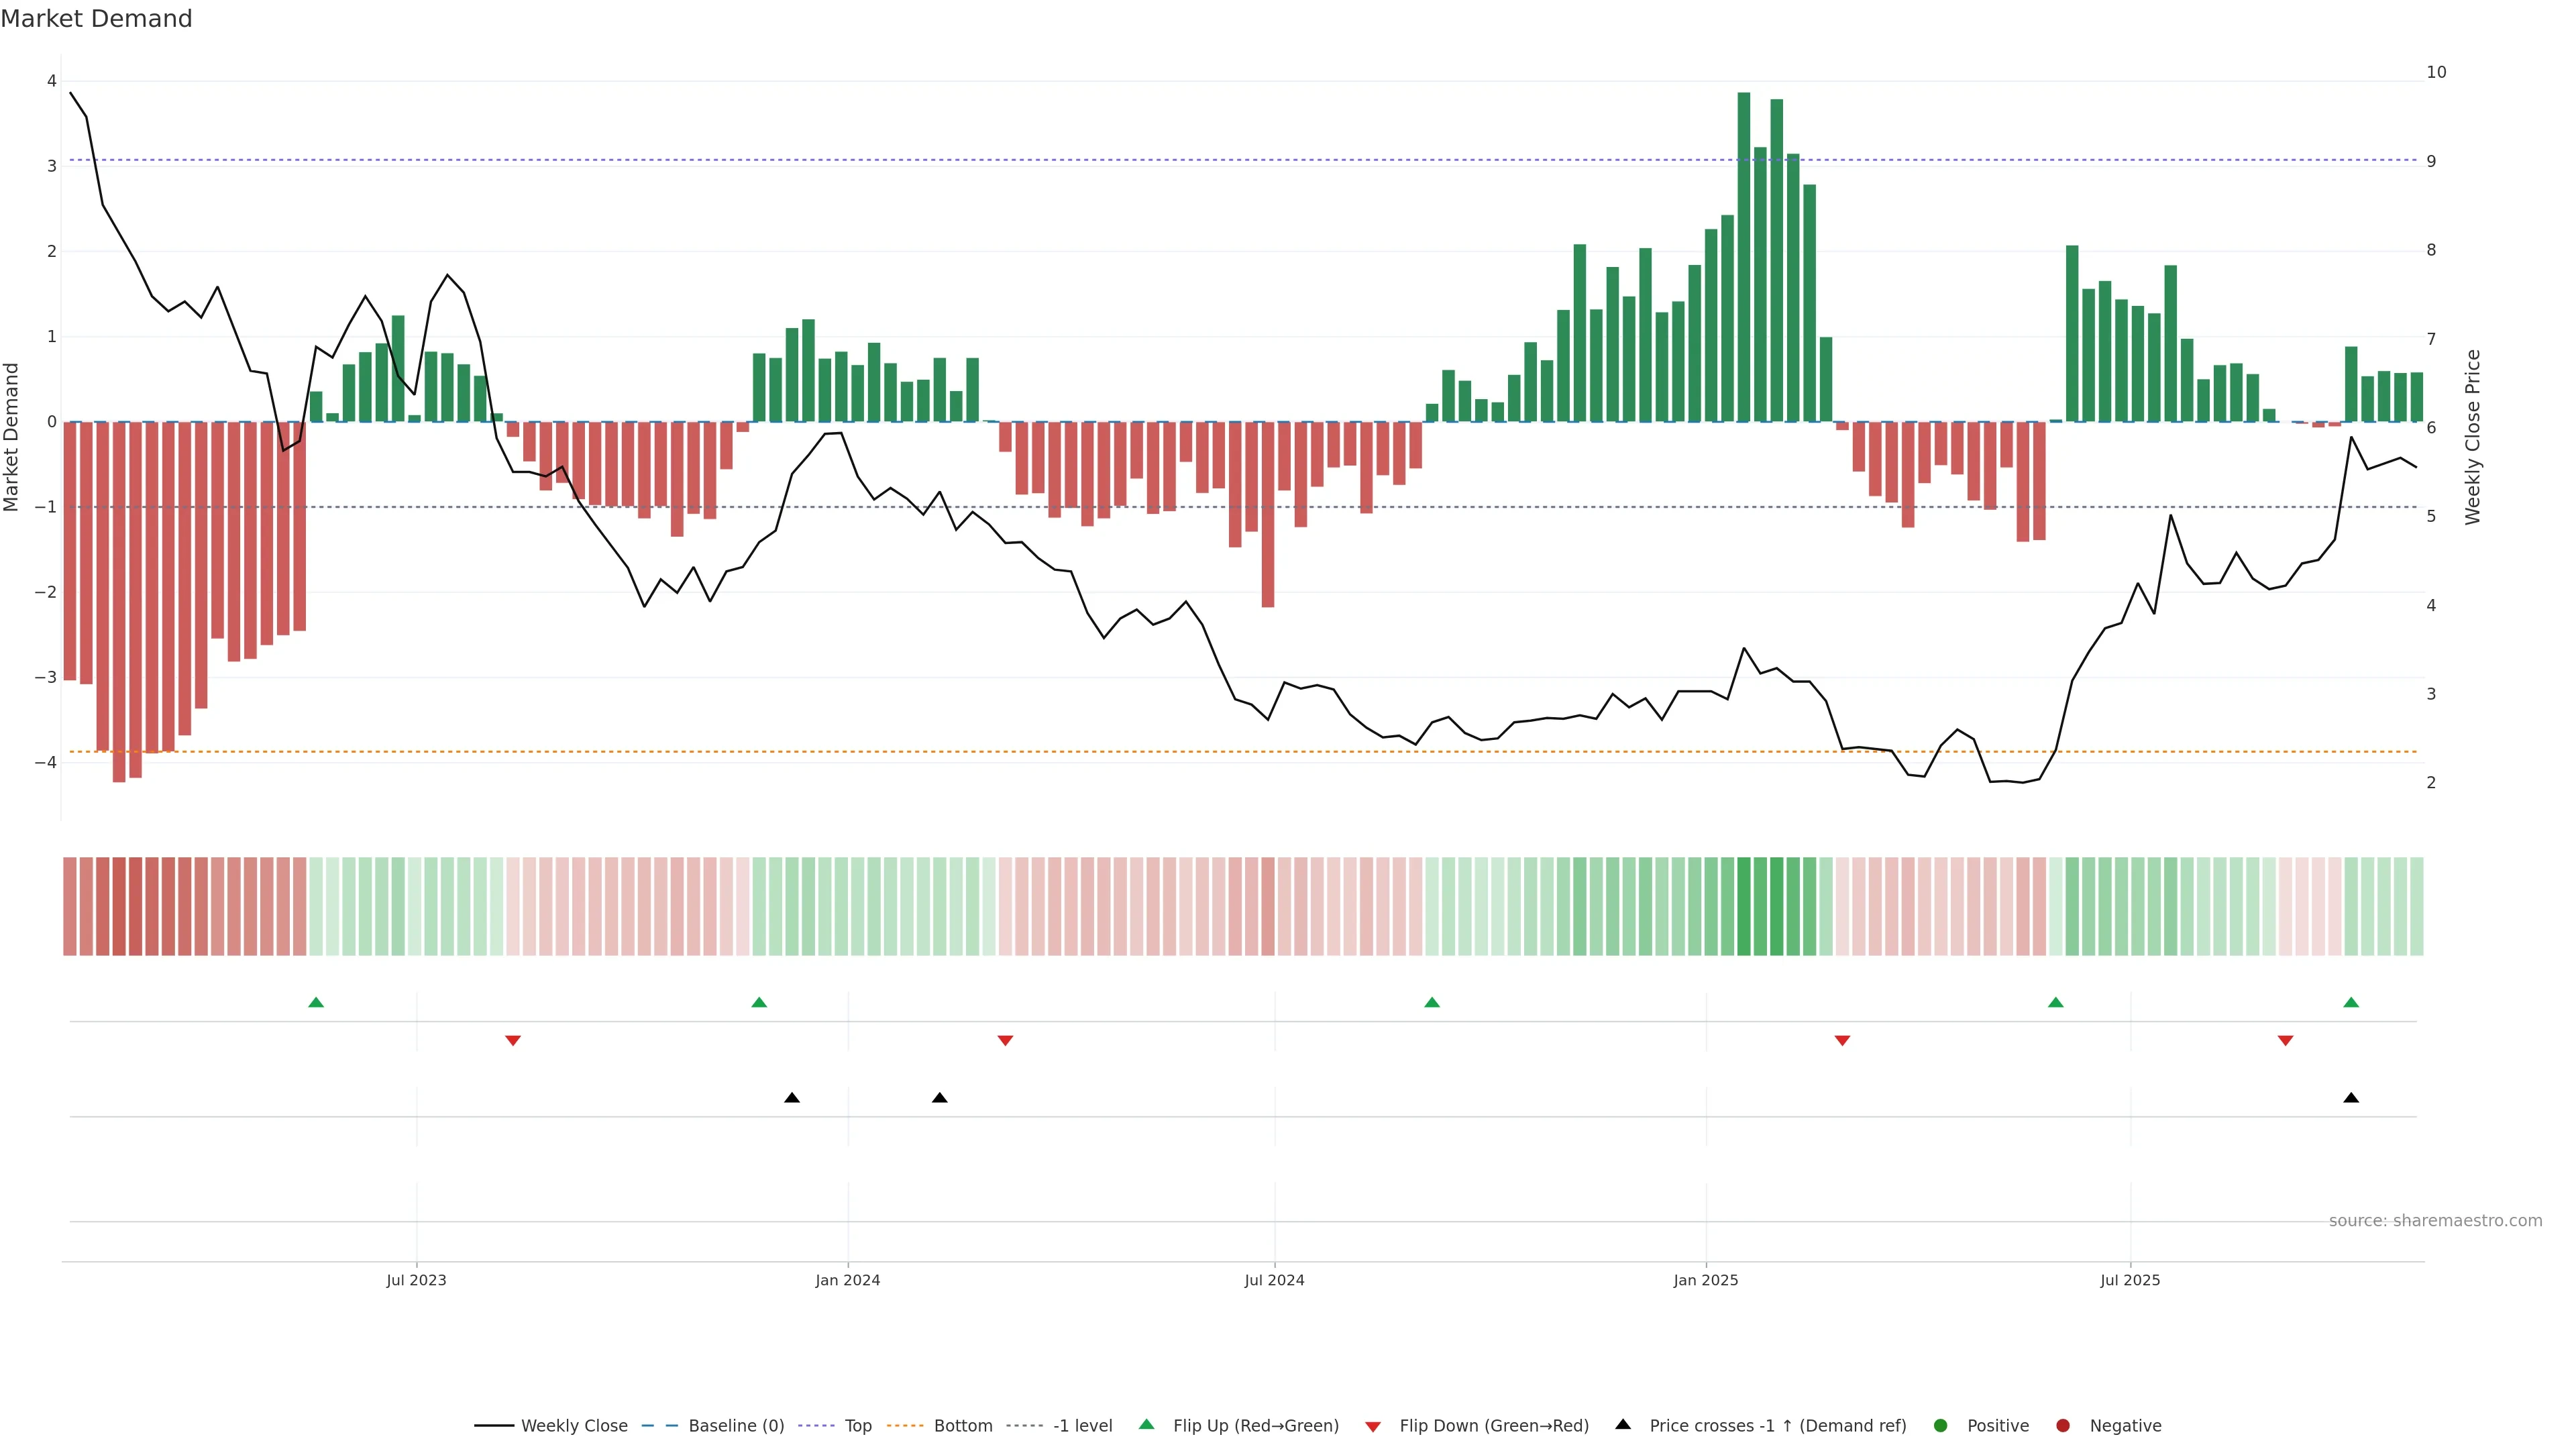Screen dimensions: 2576x1449
Task: Click the Jan 2025 x-axis label
Action: [x=1706, y=1280]
